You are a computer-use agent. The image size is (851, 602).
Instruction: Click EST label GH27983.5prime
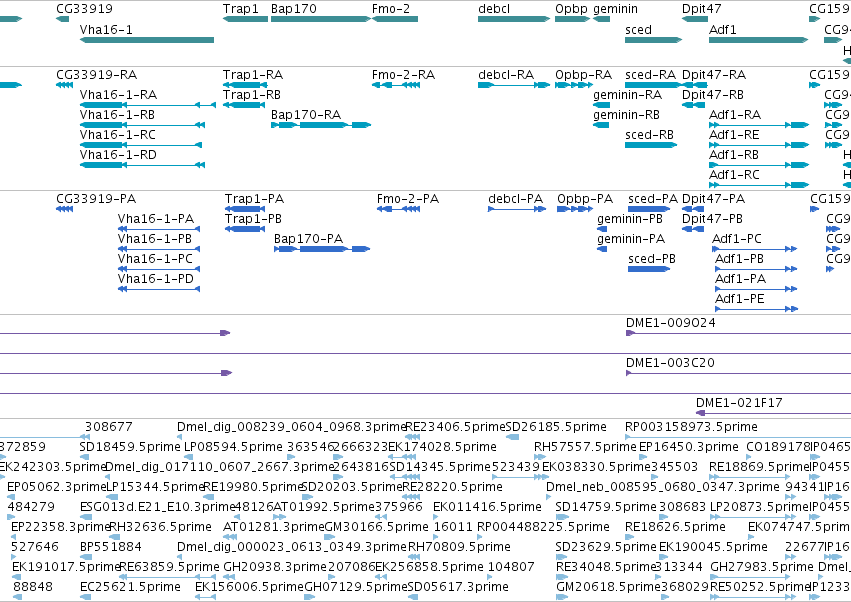762,567
